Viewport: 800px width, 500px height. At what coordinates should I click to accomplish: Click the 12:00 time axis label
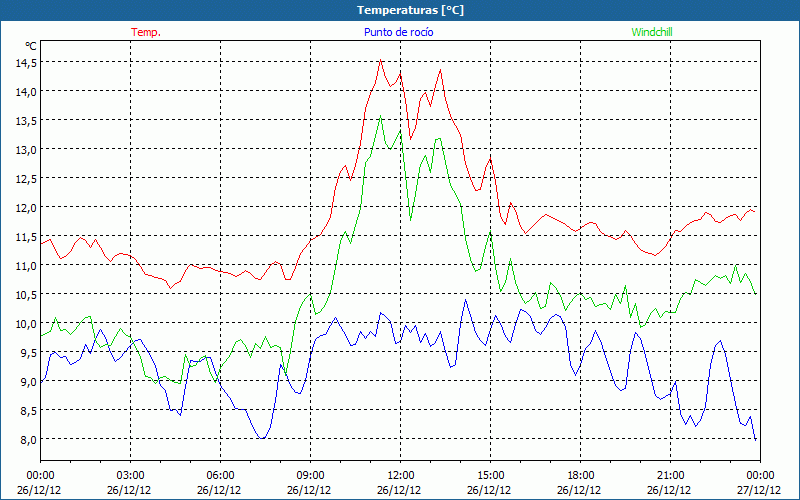401,476
